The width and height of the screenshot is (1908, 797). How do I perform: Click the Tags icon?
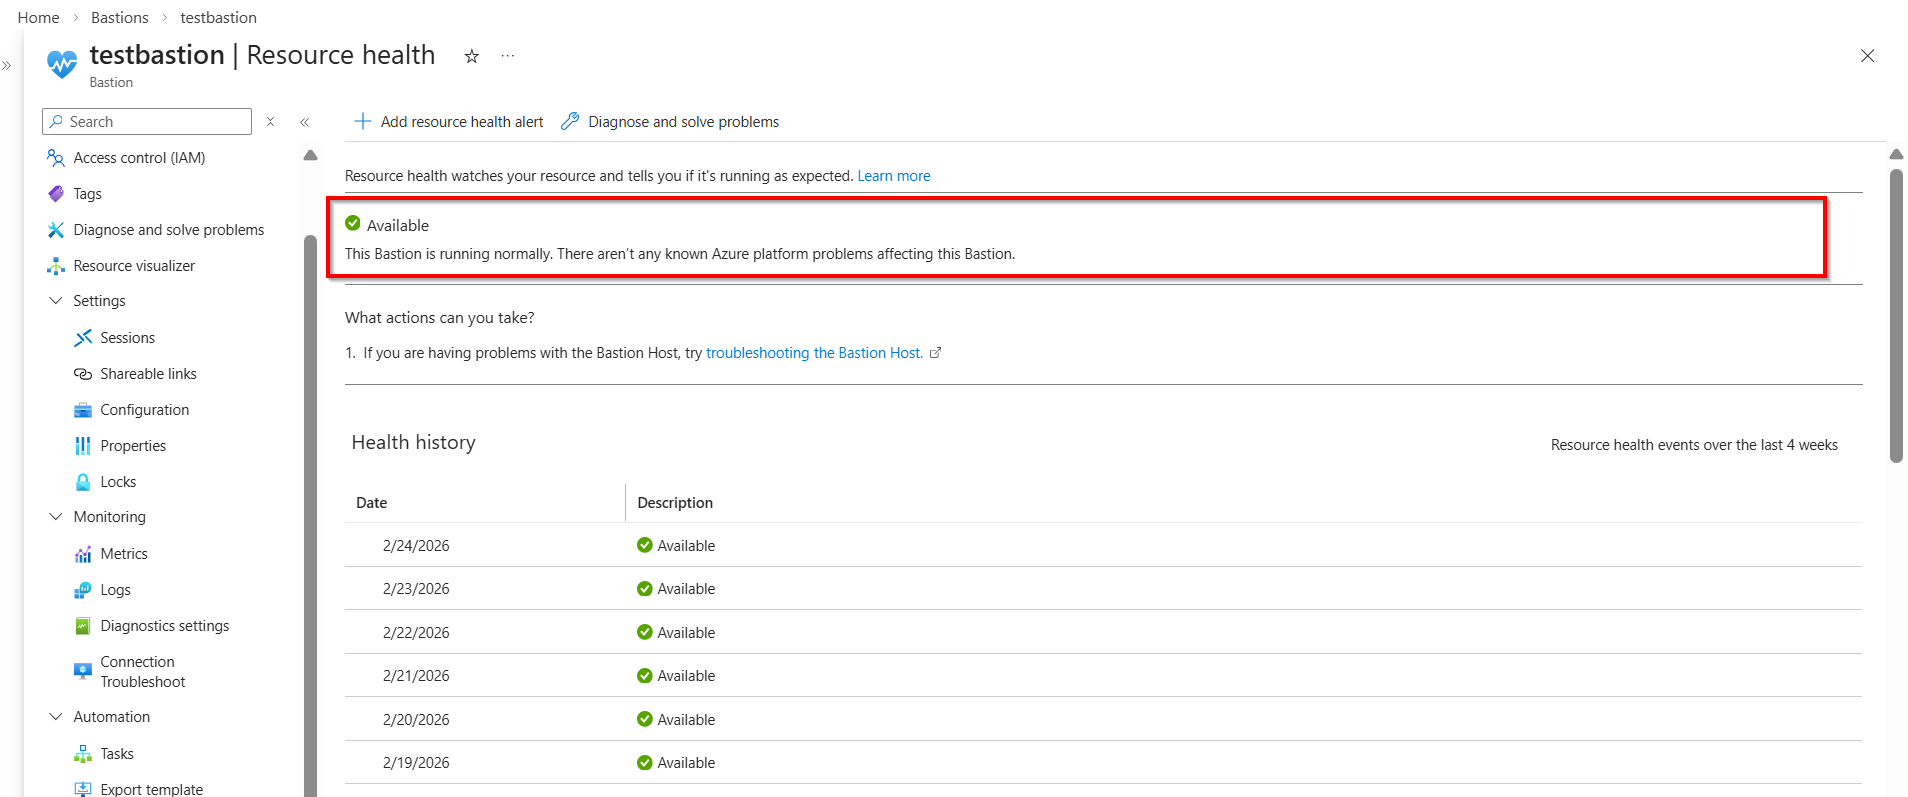[56, 194]
